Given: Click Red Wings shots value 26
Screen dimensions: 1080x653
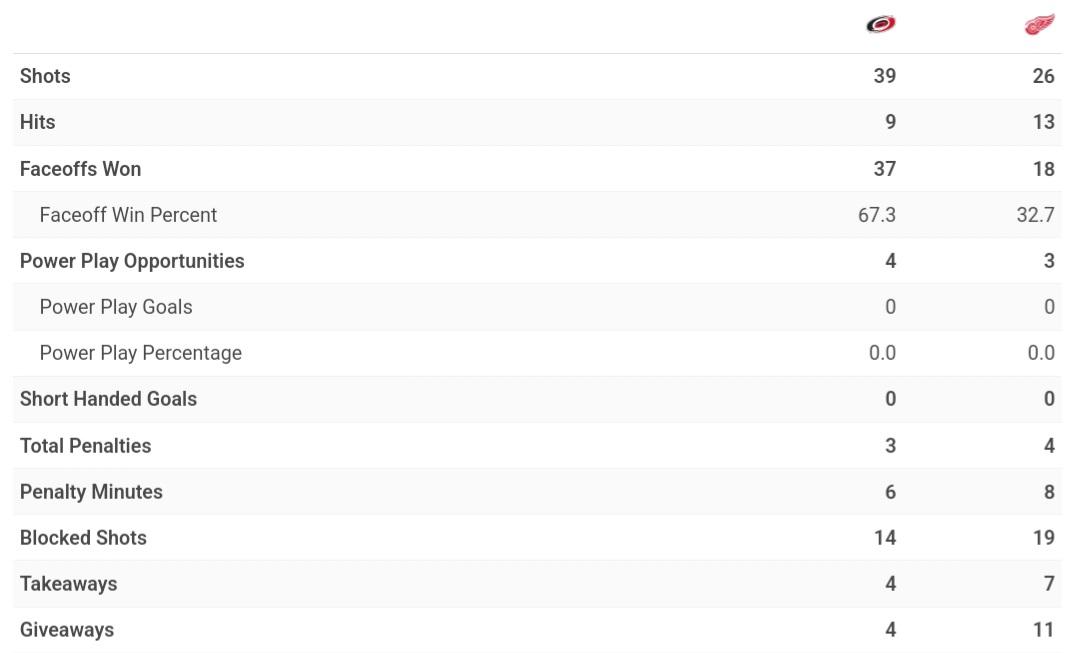Looking at the screenshot, I should coord(1043,76).
